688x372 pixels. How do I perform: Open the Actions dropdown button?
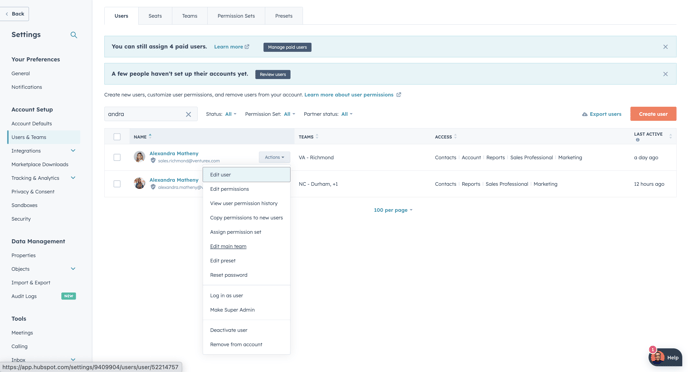(274, 157)
